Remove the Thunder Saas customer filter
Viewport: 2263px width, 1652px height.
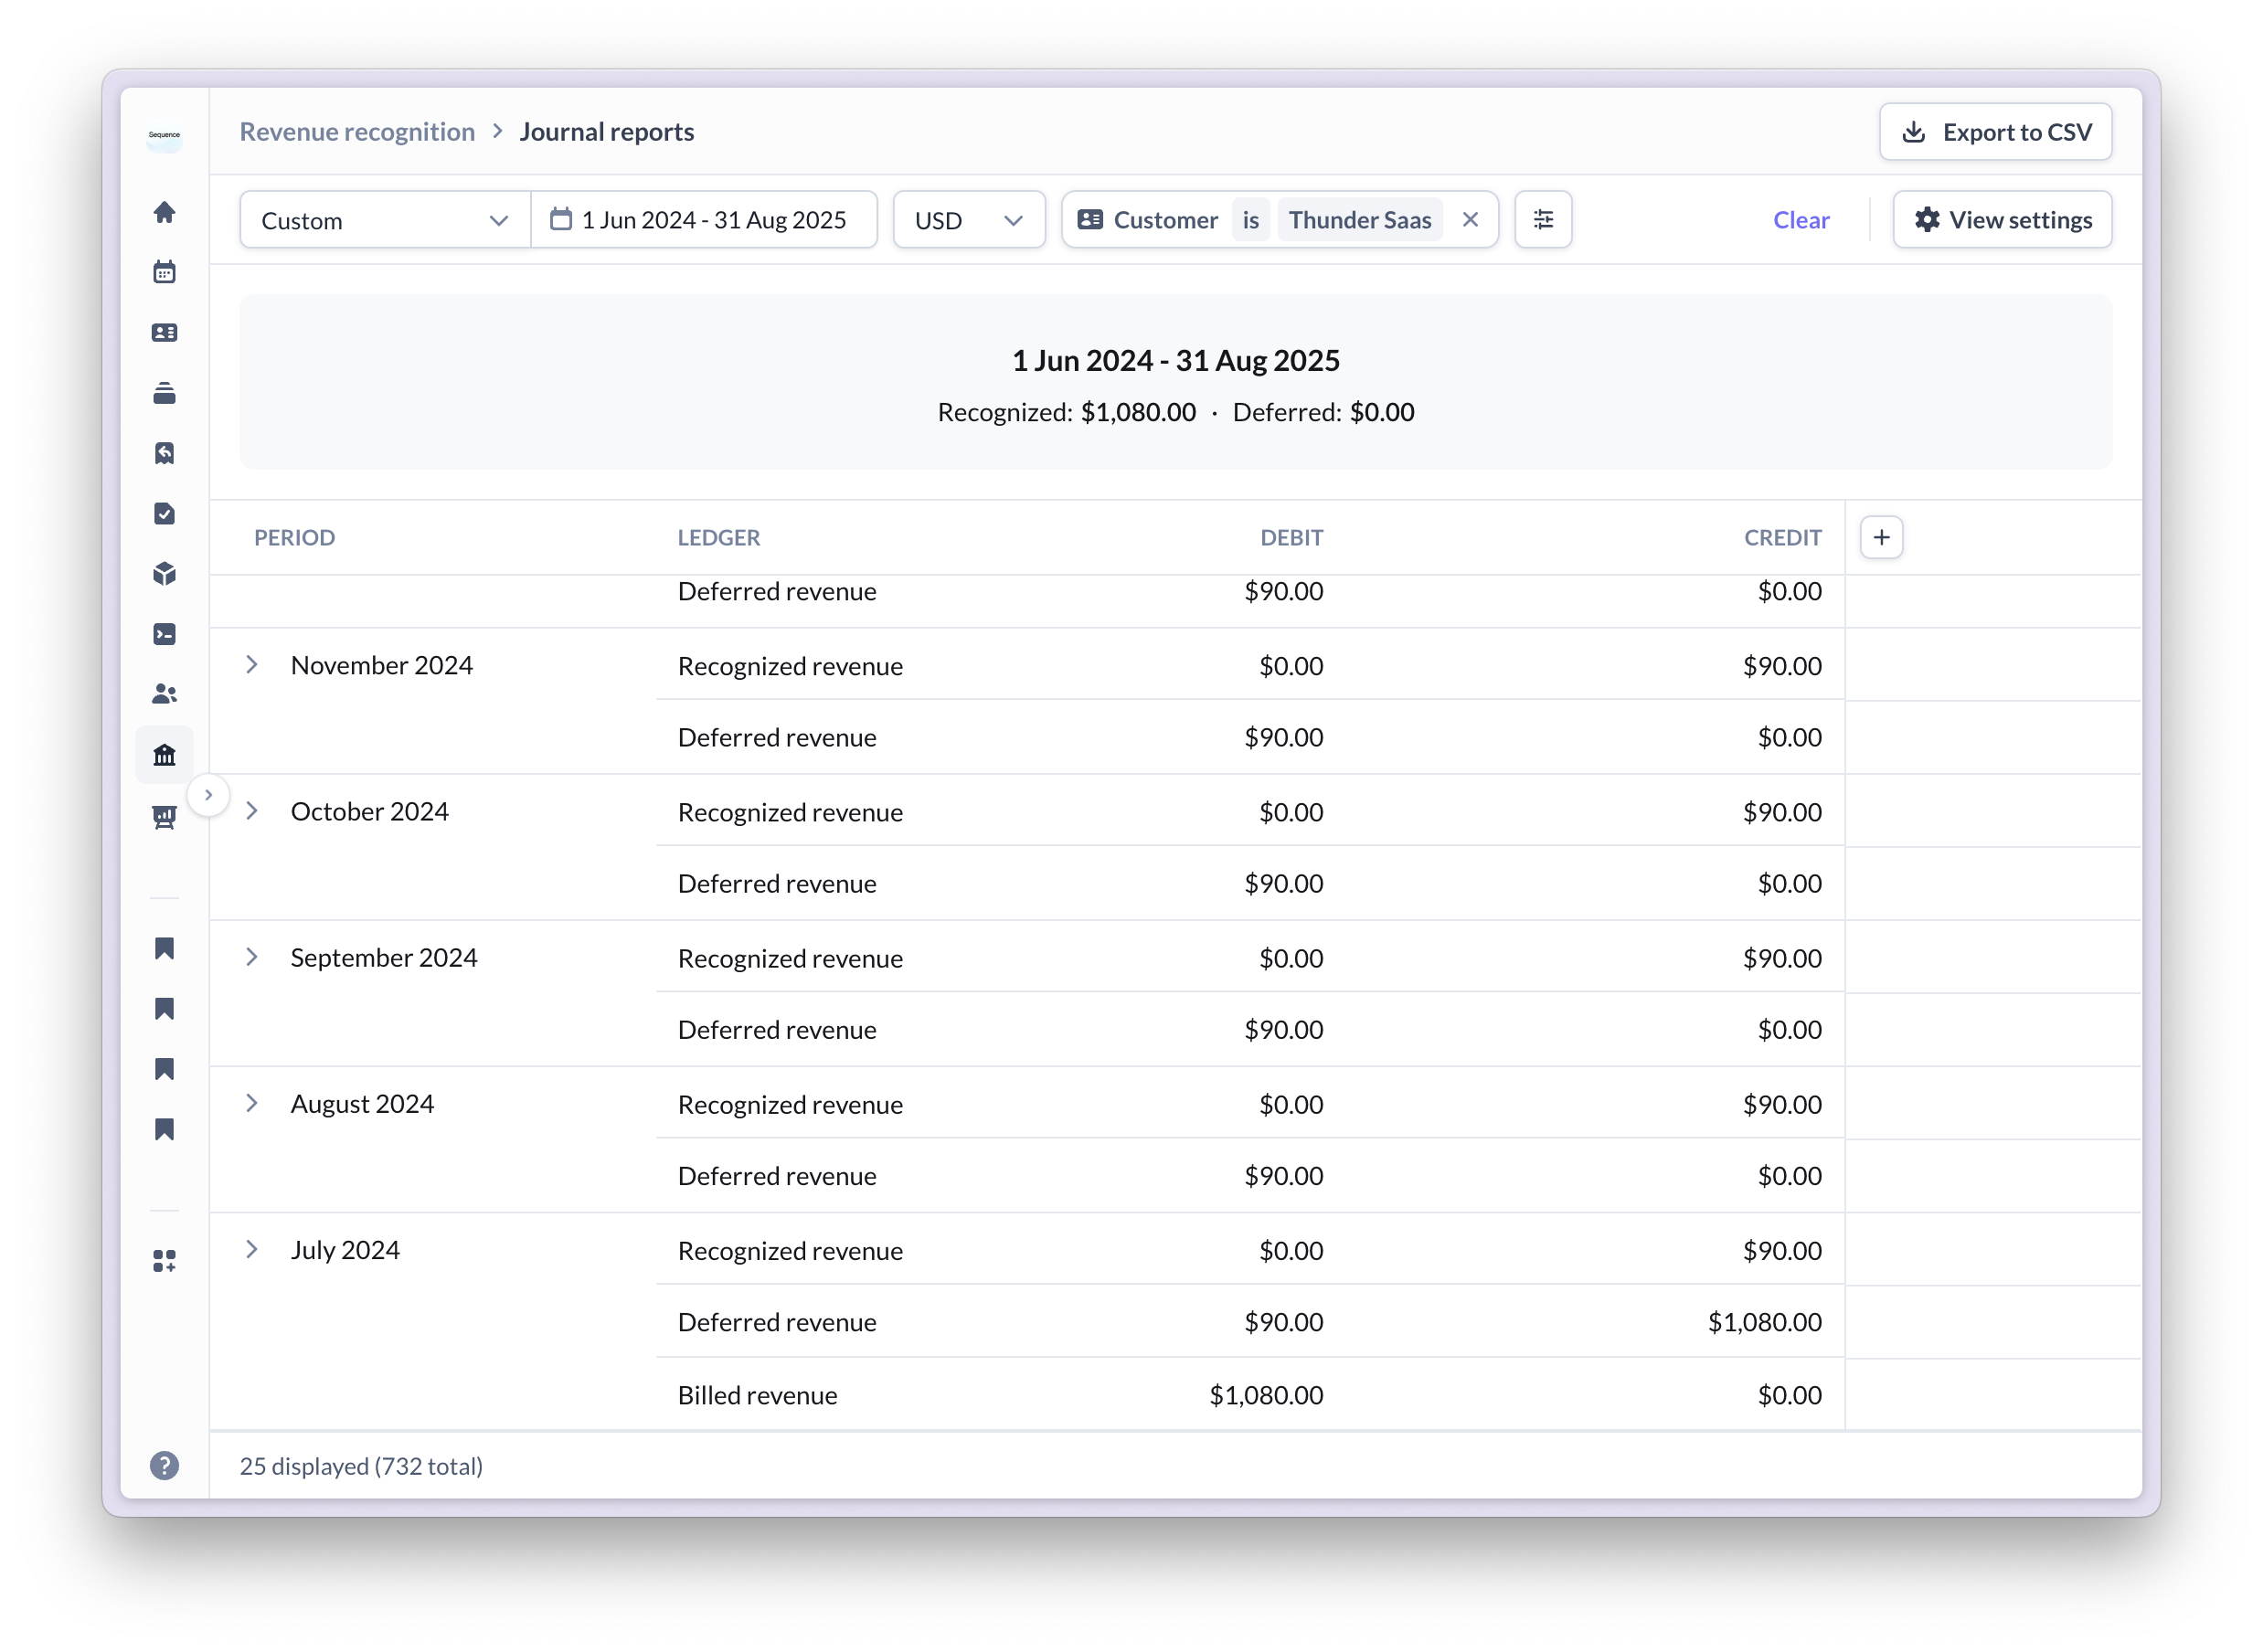point(1469,219)
